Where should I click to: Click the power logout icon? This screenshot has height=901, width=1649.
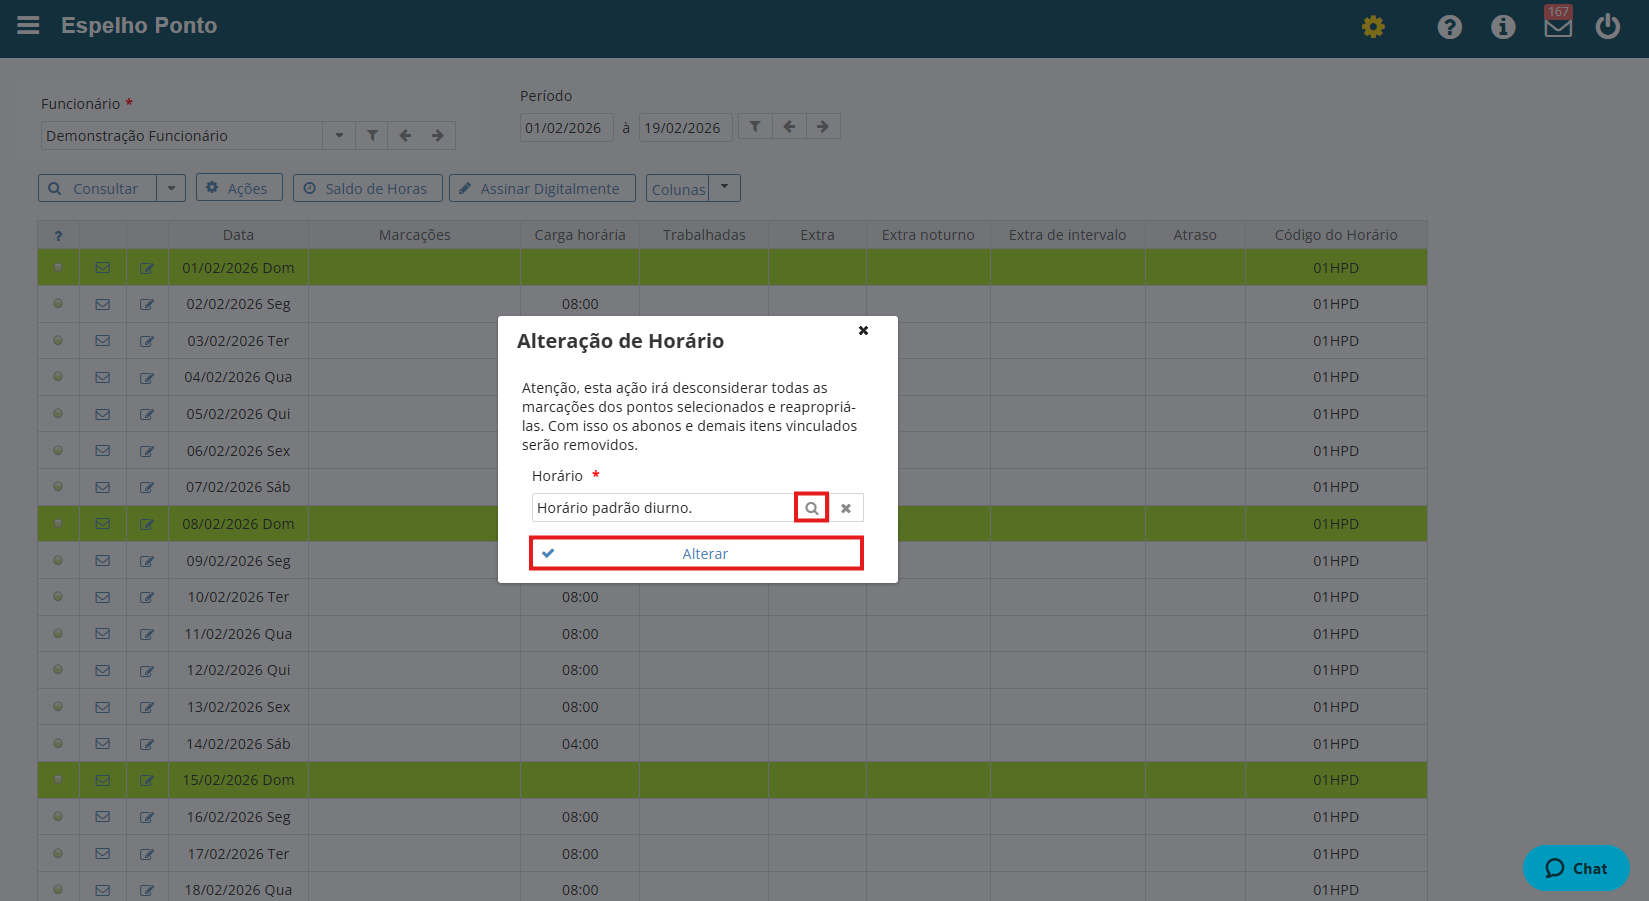(1607, 26)
